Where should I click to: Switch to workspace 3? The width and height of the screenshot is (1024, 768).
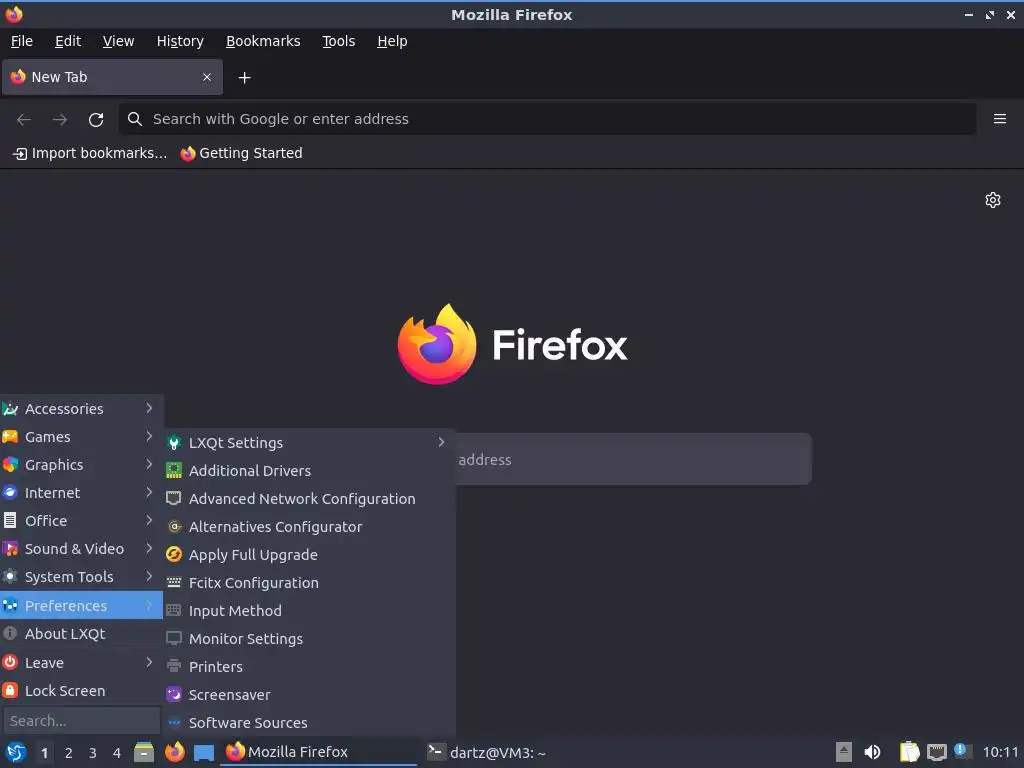coord(93,753)
